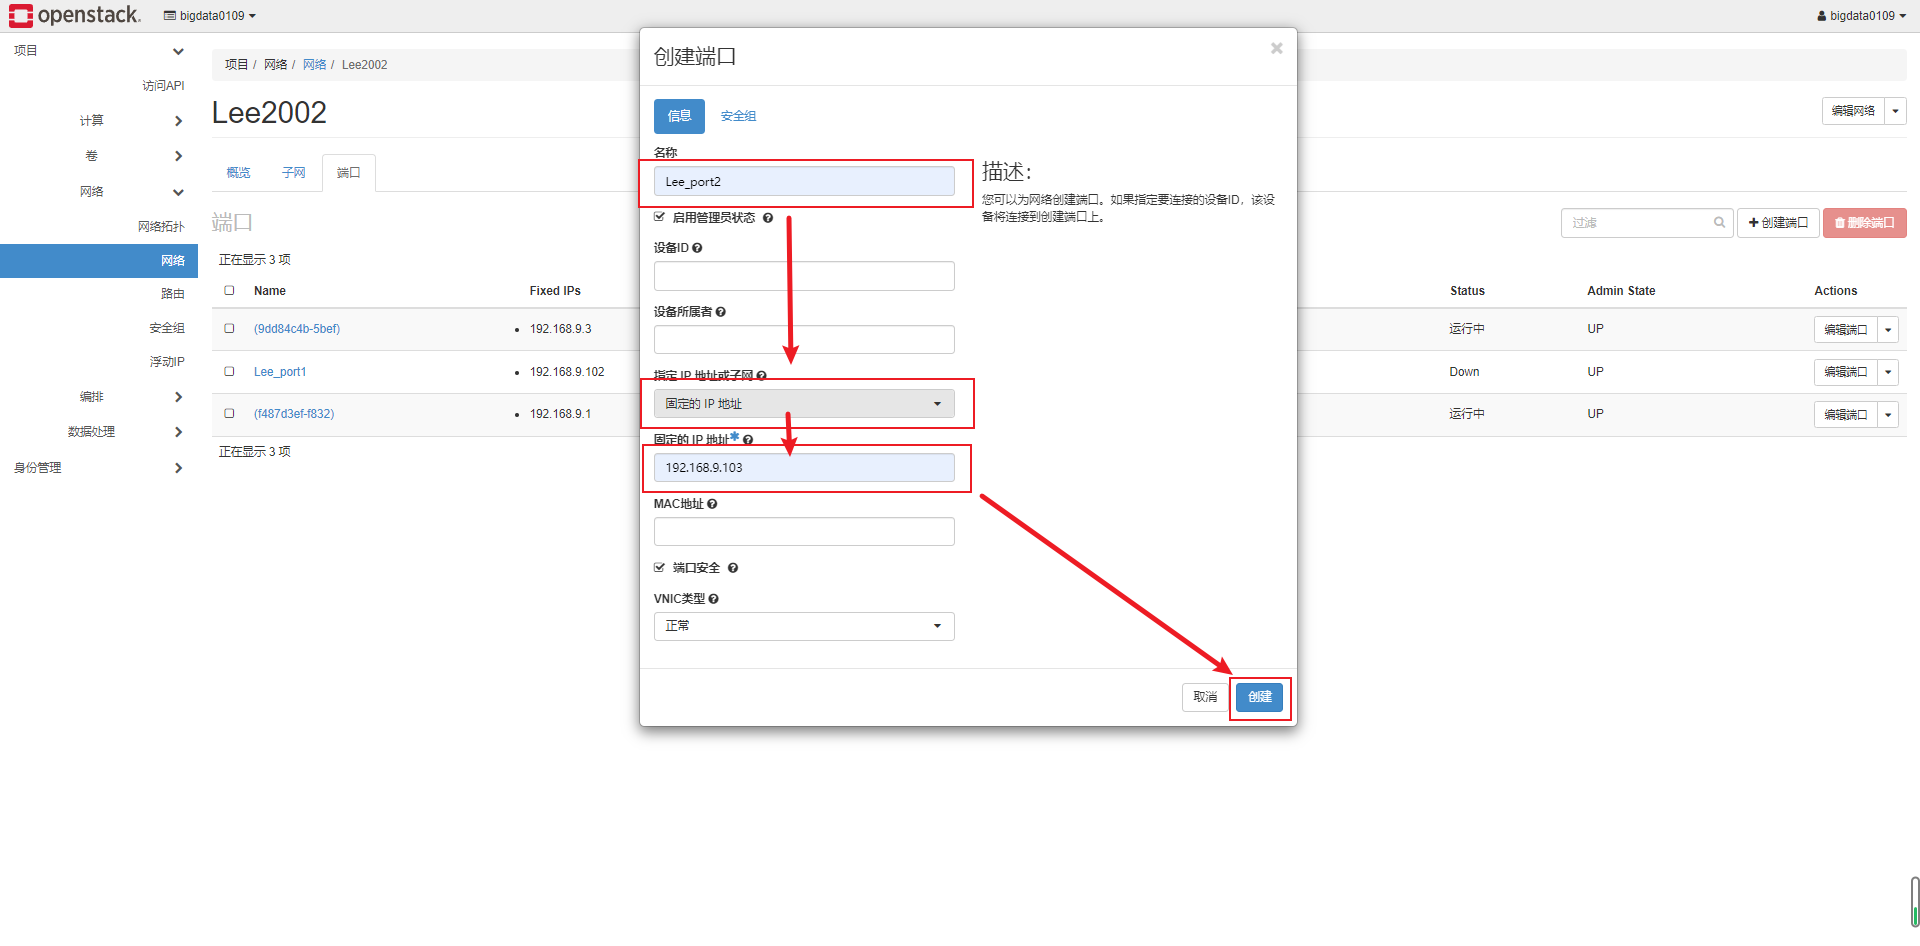The width and height of the screenshot is (1920, 946).
Task: Click the device owner input field
Action: click(x=804, y=340)
